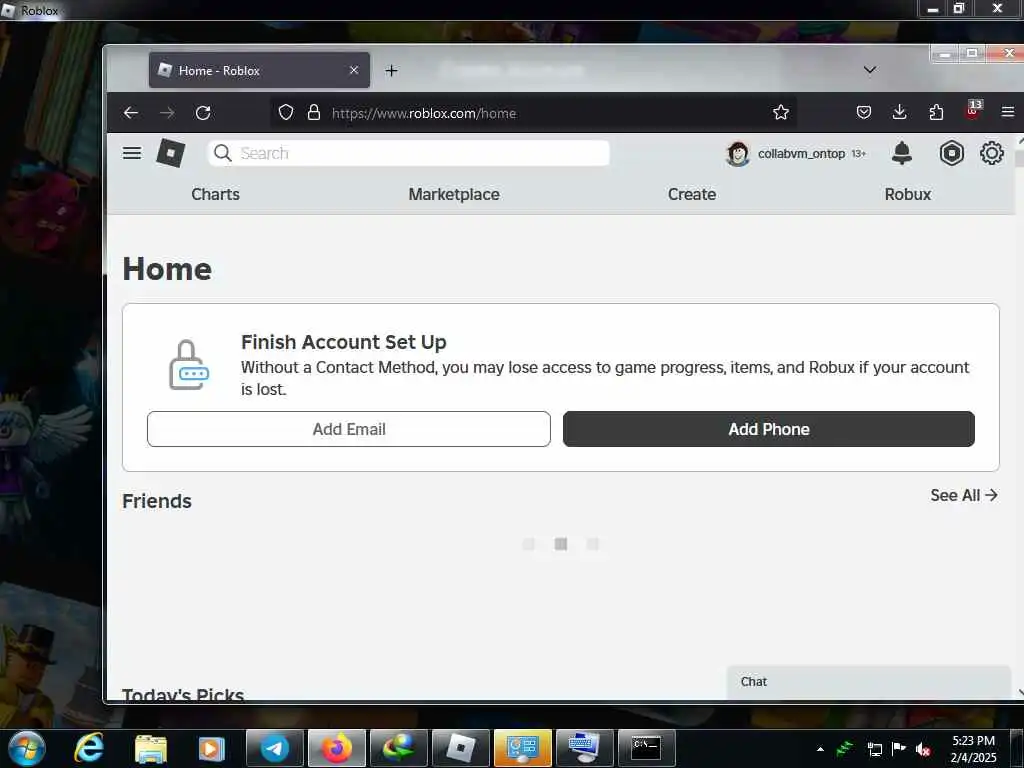Reload the Roblox page
This screenshot has width=1024, height=768.
coord(203,113)
